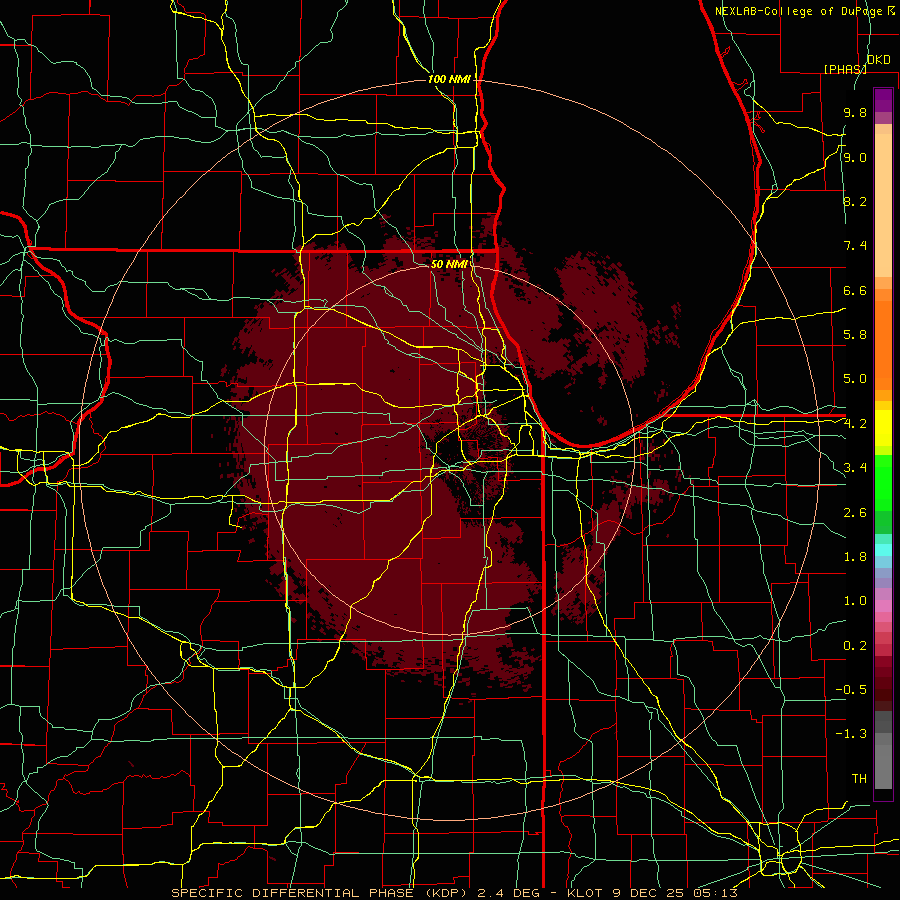Viewport: 900px width, 900px height.
Task: Click the 50 NMI range ring label
Action: [449, 264]
